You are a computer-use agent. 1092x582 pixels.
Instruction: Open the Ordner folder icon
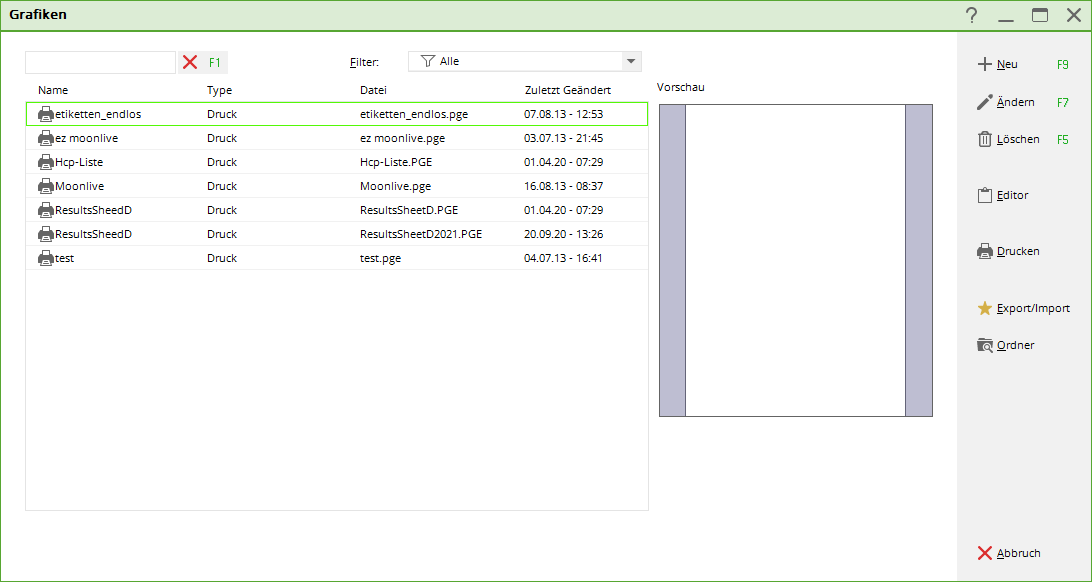pyautogui.click(x=985, y=345)
